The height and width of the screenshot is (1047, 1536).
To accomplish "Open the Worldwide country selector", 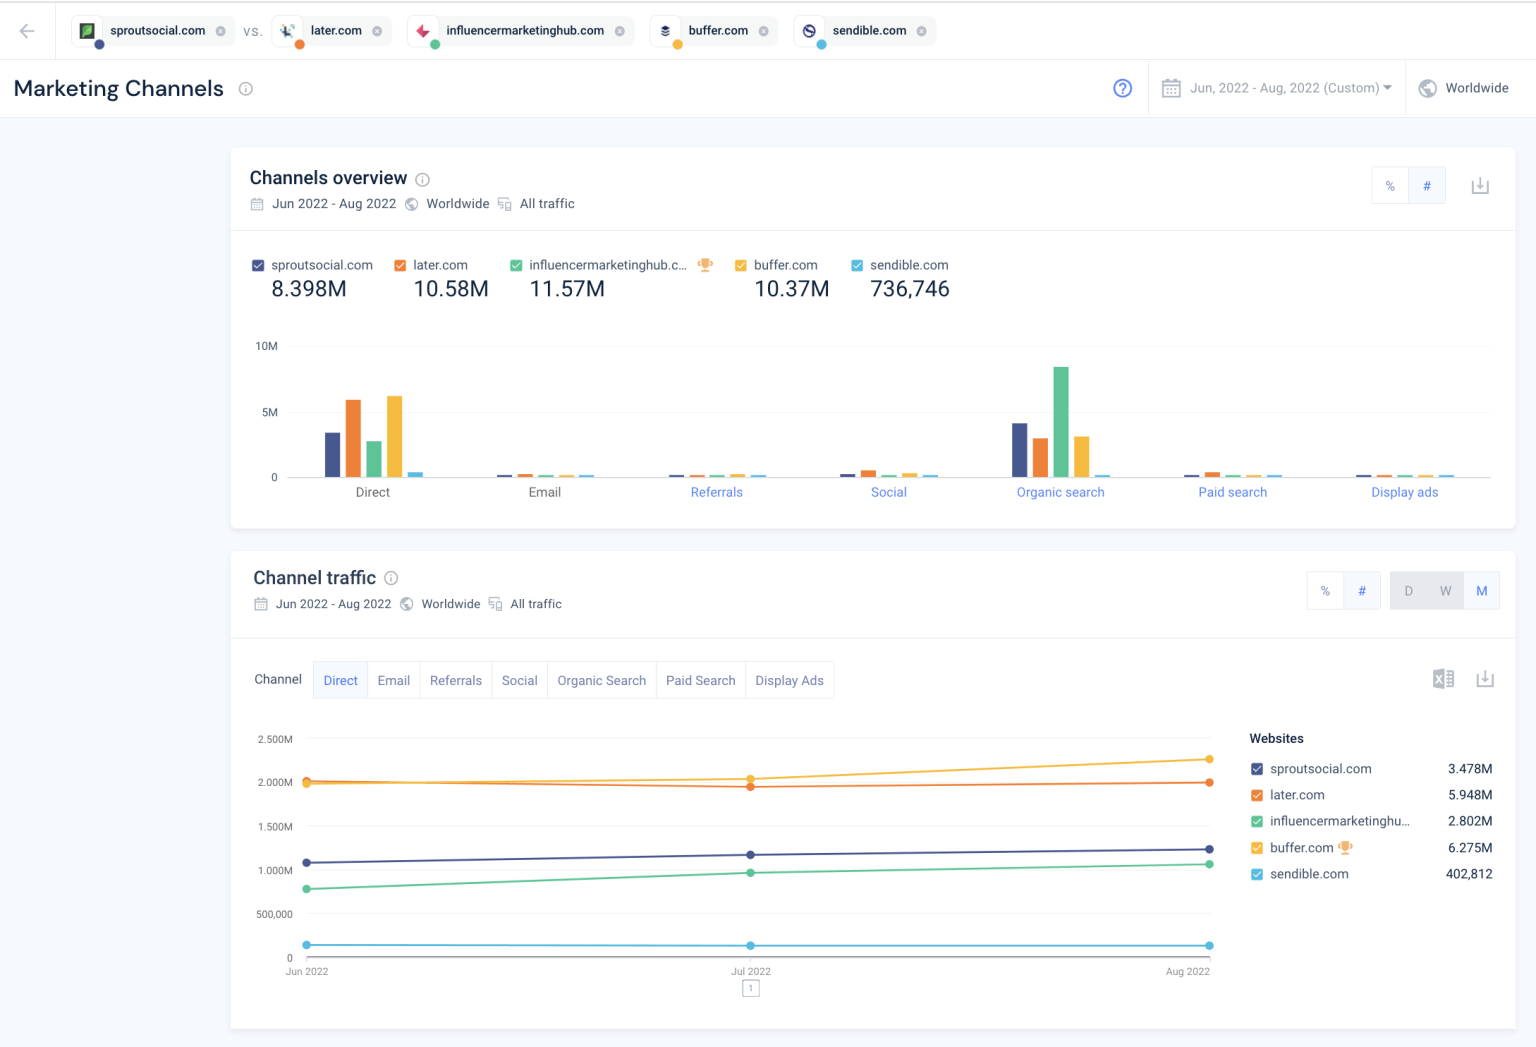I will (x=1464, y=88).
